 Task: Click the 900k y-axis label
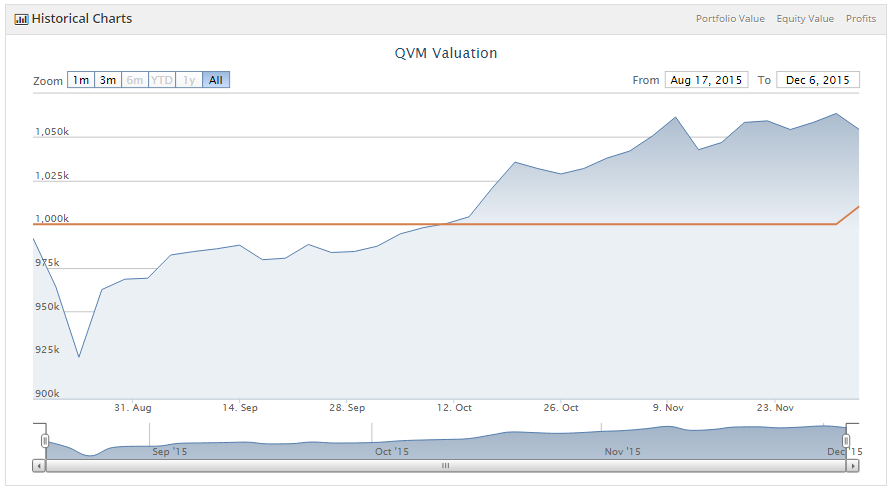click(47, 394)
